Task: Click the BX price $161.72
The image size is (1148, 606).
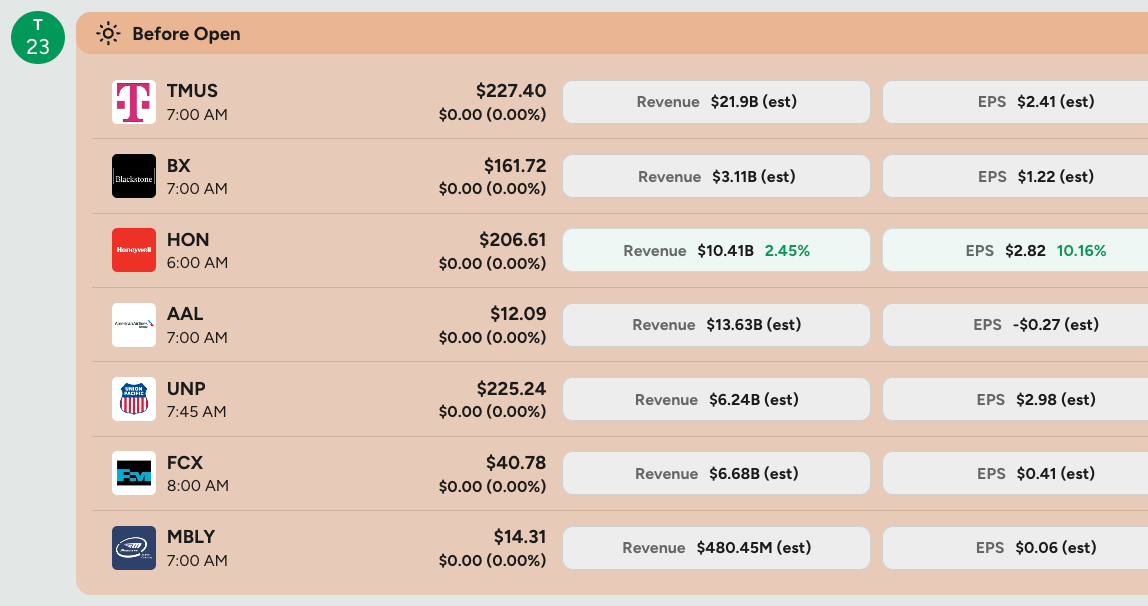Action: (x=515, y=165)
